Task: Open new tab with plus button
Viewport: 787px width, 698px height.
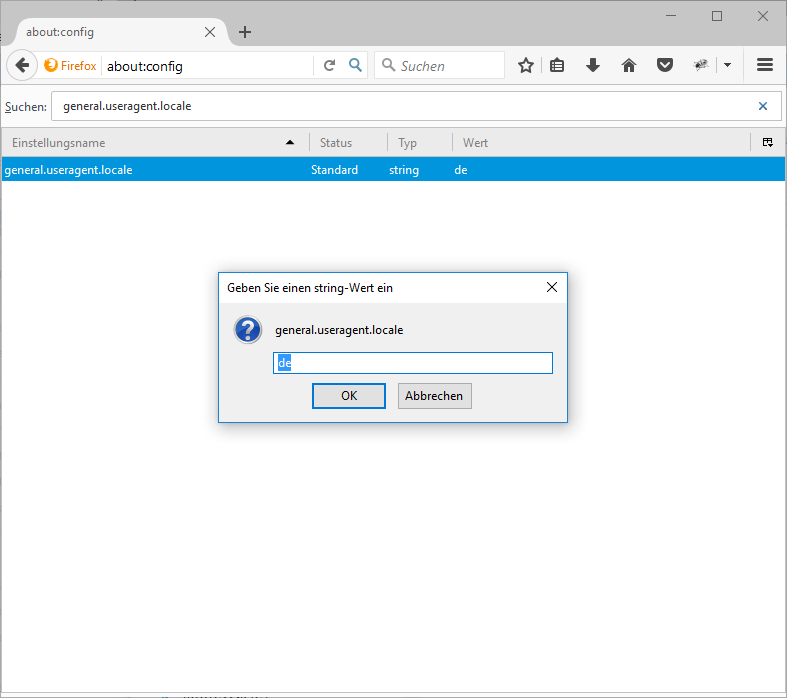Action: pos(245,32)
